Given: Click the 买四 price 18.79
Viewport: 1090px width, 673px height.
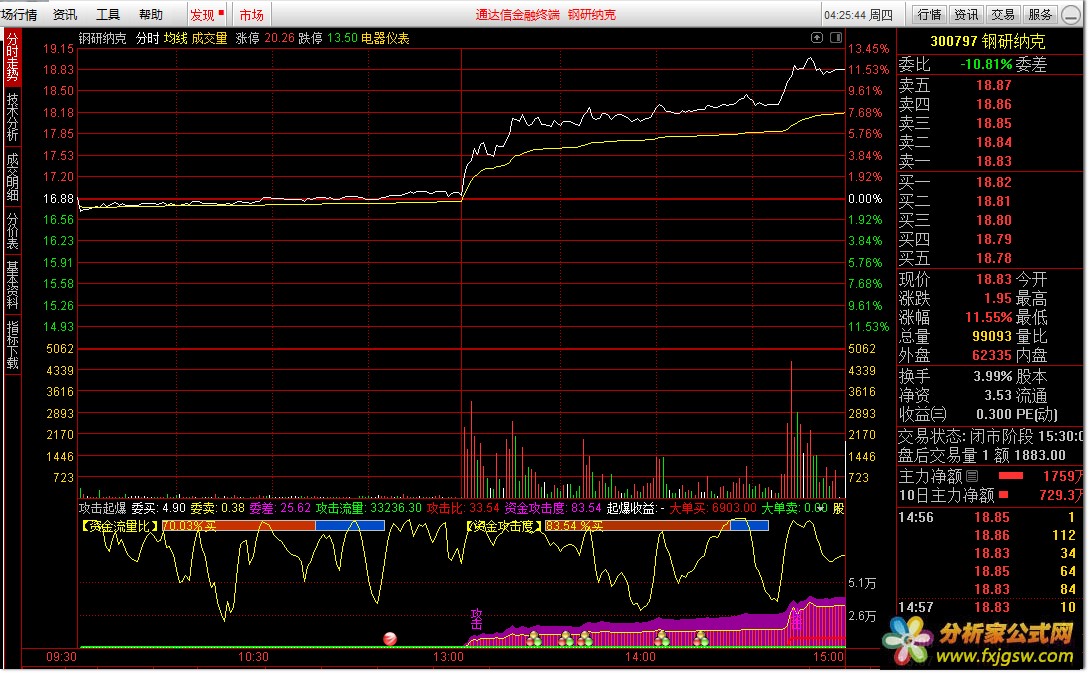Looking at the screenshot, I should click(x=993, y=238).
